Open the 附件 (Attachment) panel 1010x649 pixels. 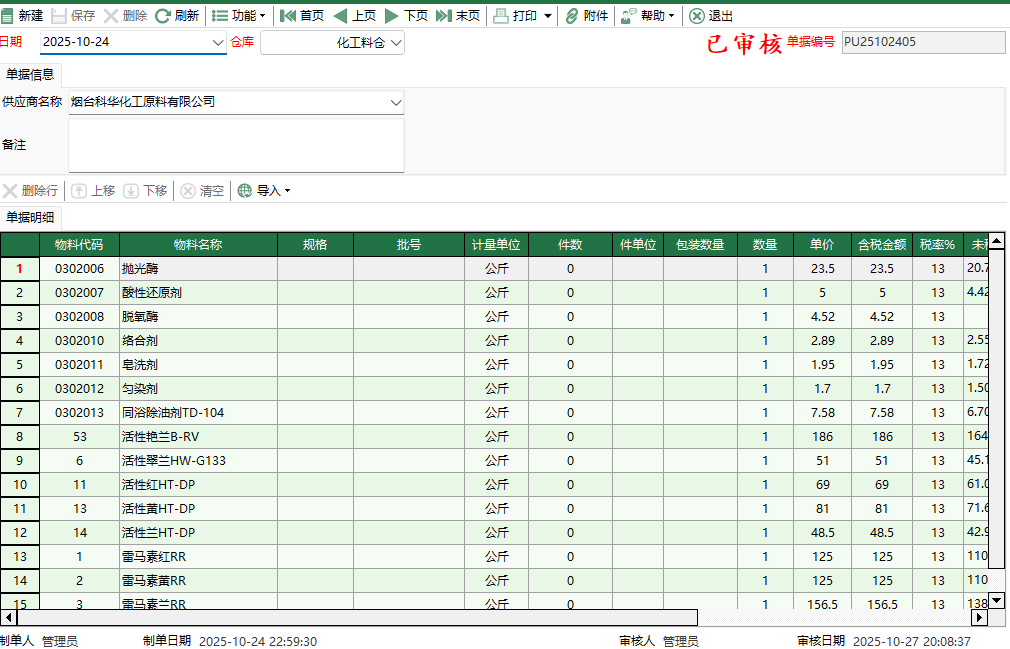[x=586, y=15]
